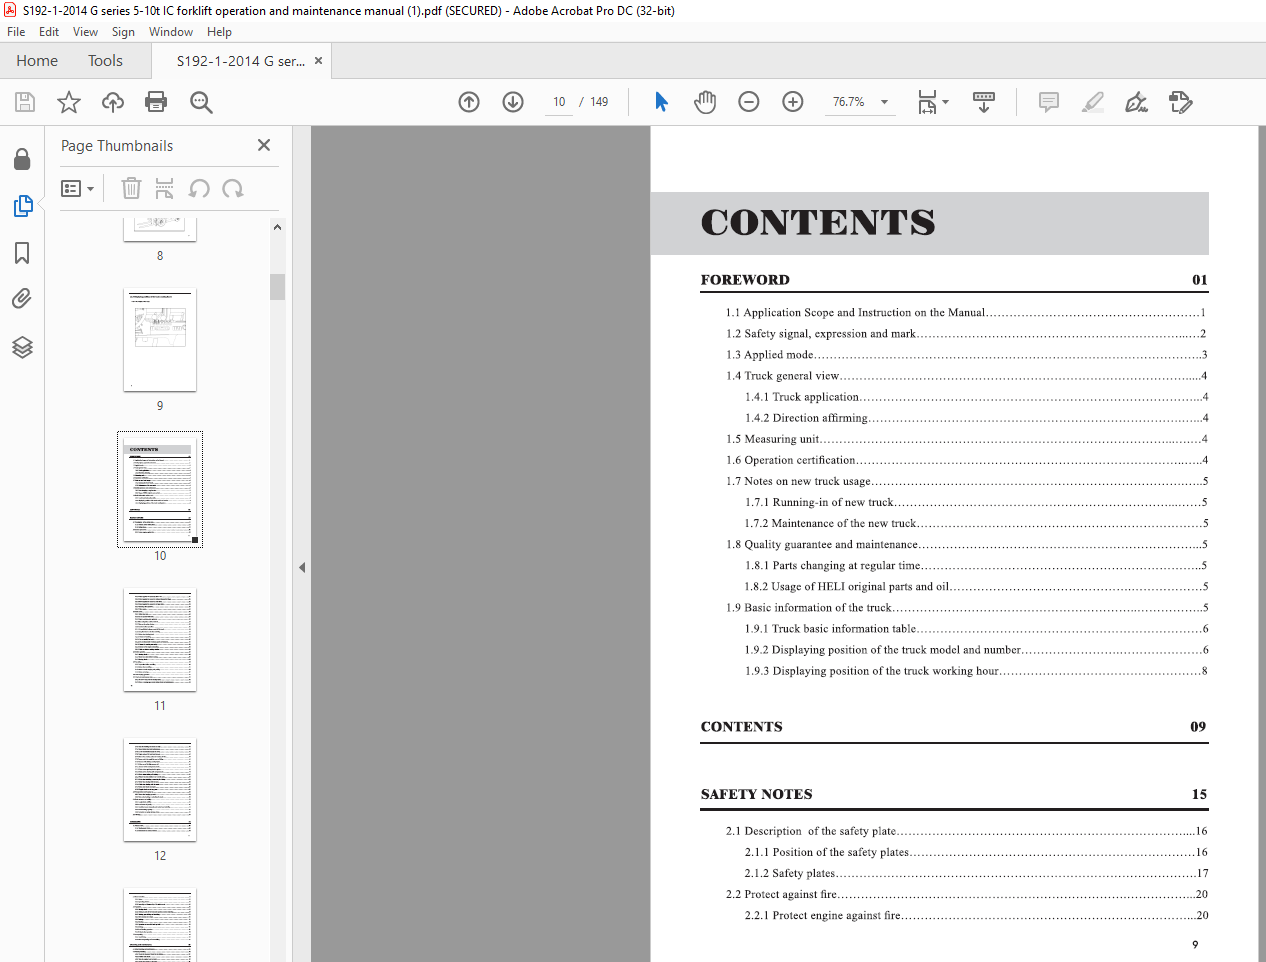
Task: Click the SAFETY NOTES section heading
Action: tap(757, 795)
